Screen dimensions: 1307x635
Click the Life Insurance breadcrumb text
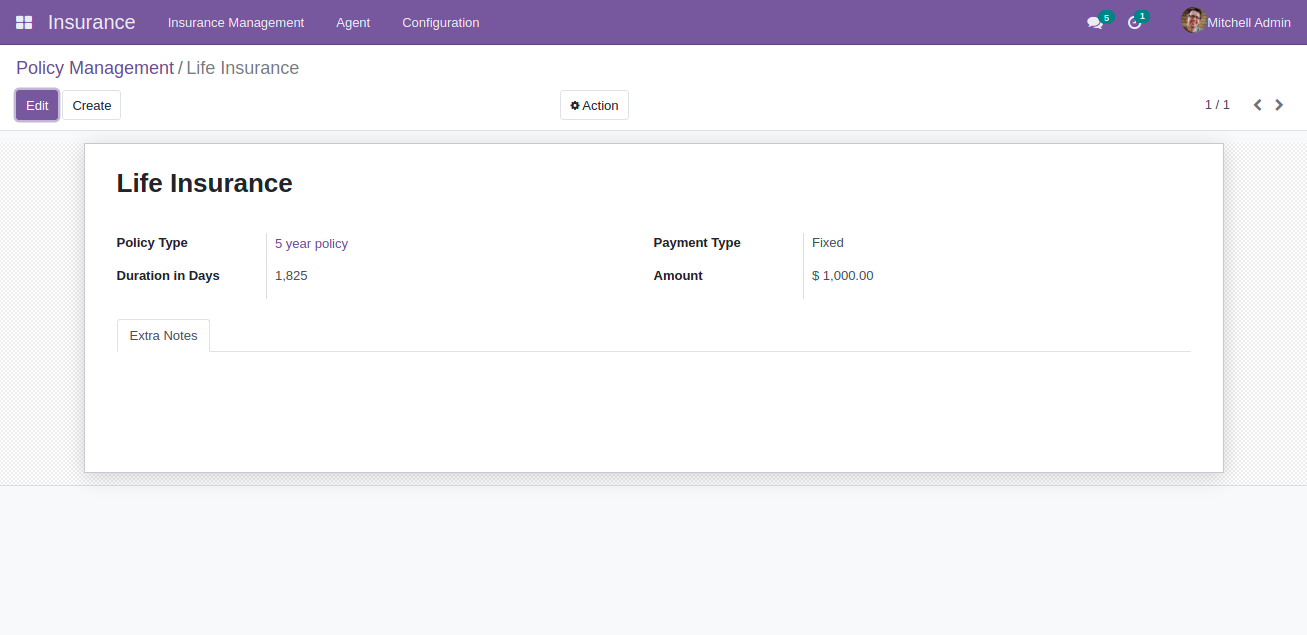coord(243,68)
